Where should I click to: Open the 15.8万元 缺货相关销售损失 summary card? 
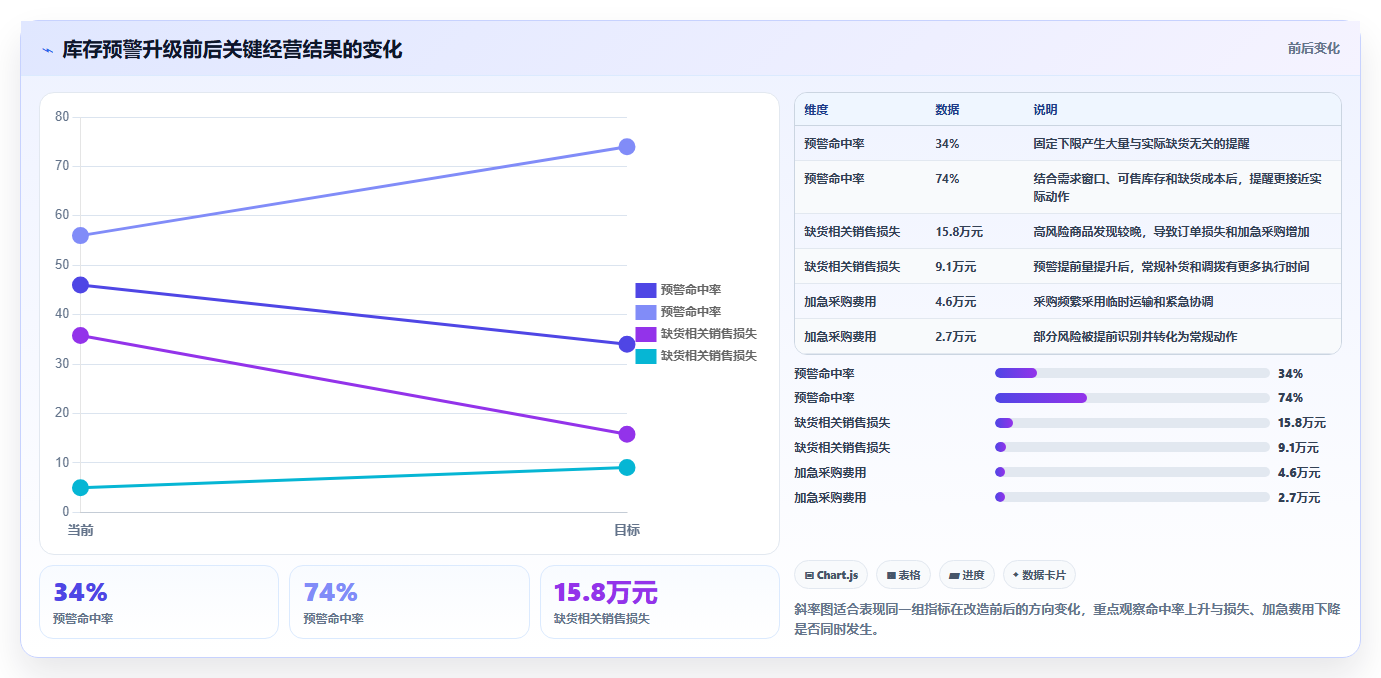click(x=660, y=602)
